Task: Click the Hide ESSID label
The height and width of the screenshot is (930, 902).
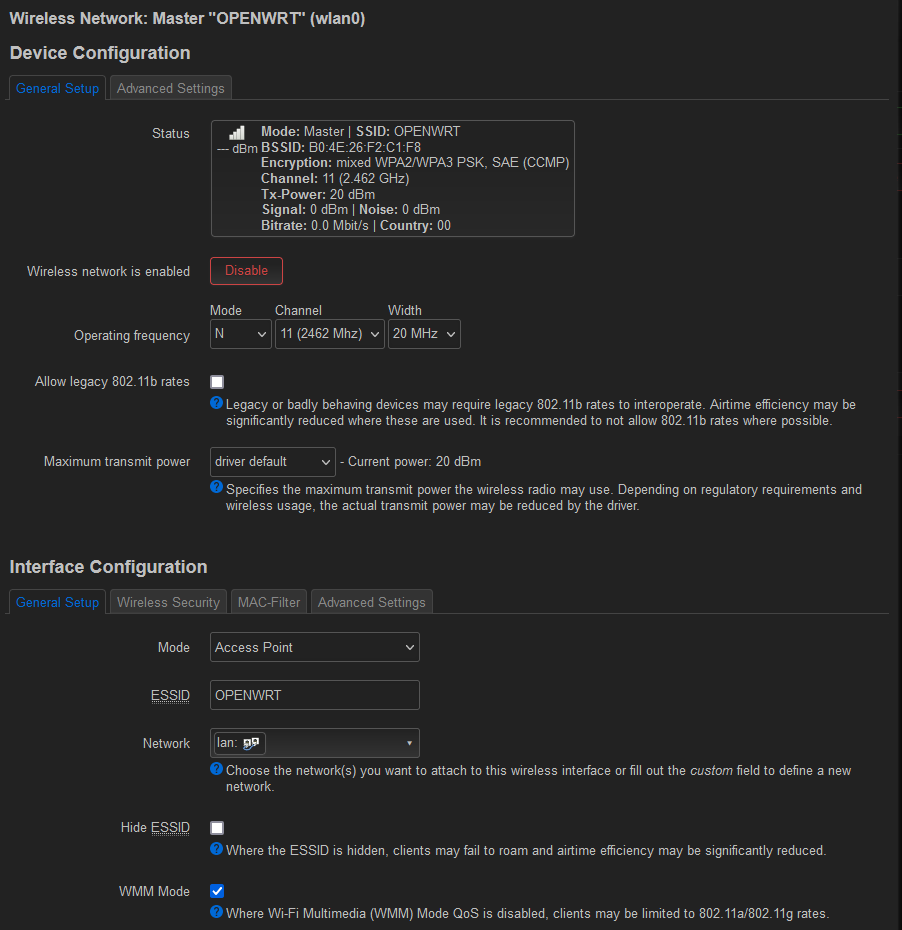Action: click(155, 827)
